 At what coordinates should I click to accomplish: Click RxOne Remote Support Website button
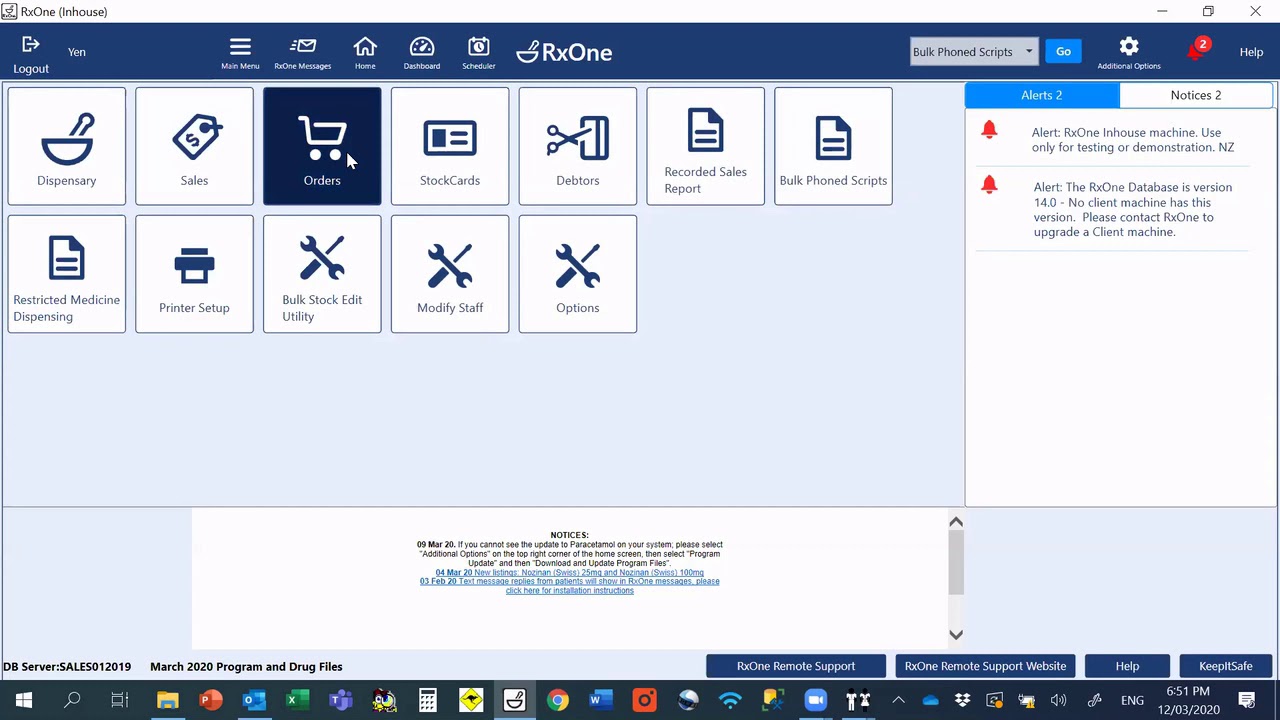coord(985,666)
